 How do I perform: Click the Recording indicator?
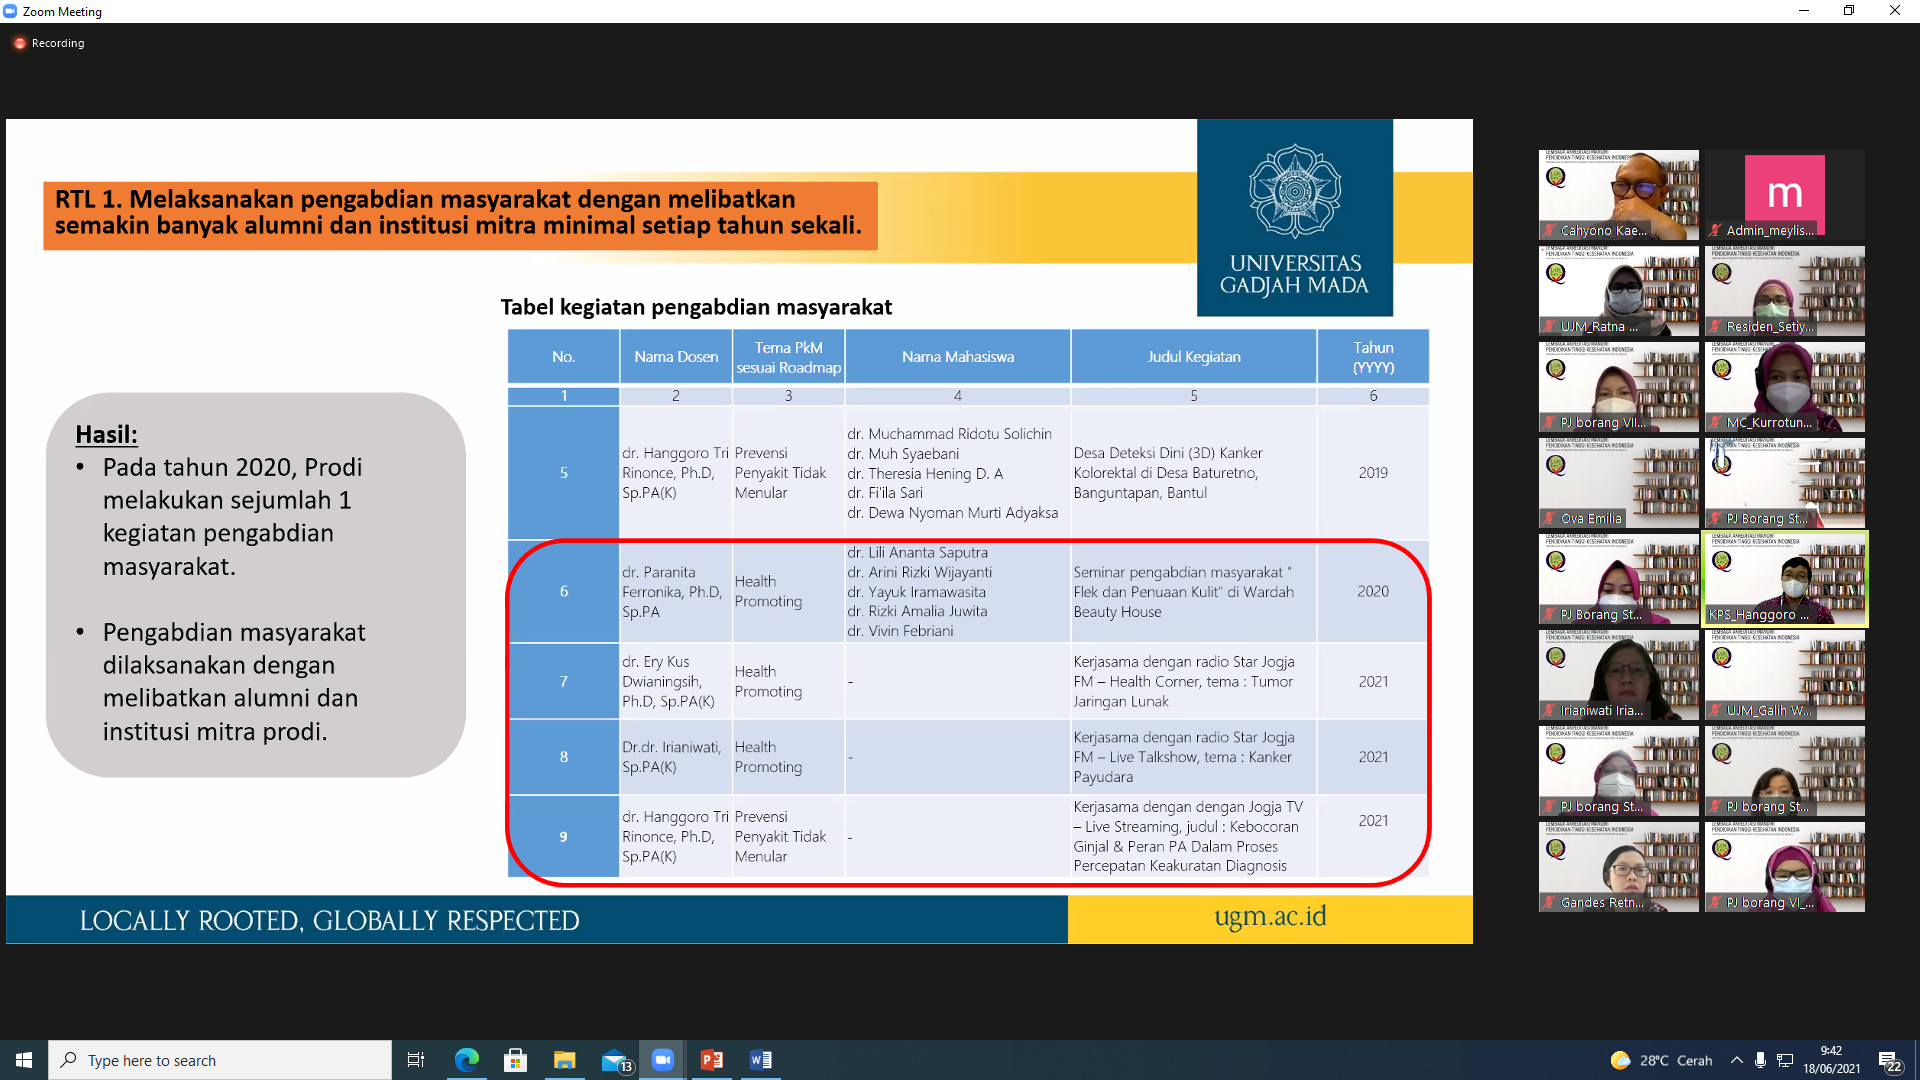pos(49,43)
